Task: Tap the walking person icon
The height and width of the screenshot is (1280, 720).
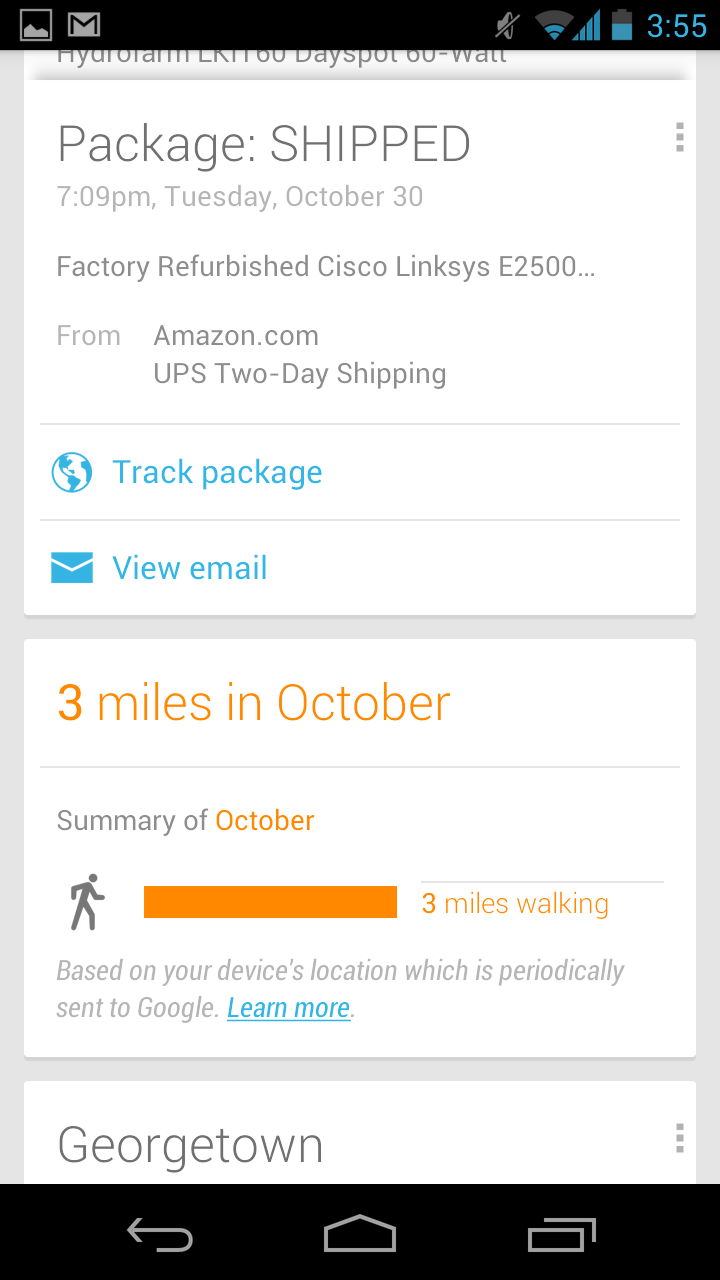Action: click(x=87, y=902)
